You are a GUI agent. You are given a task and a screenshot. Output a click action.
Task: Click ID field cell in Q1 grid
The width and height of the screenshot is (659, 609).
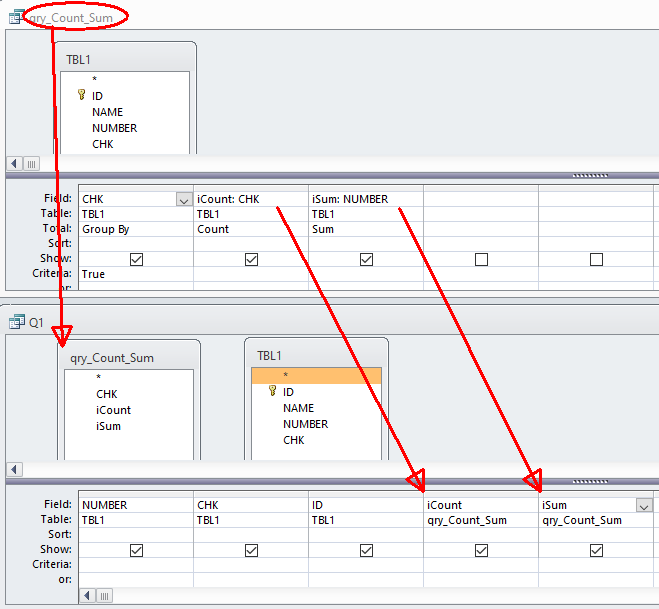(x=366, y=505)
